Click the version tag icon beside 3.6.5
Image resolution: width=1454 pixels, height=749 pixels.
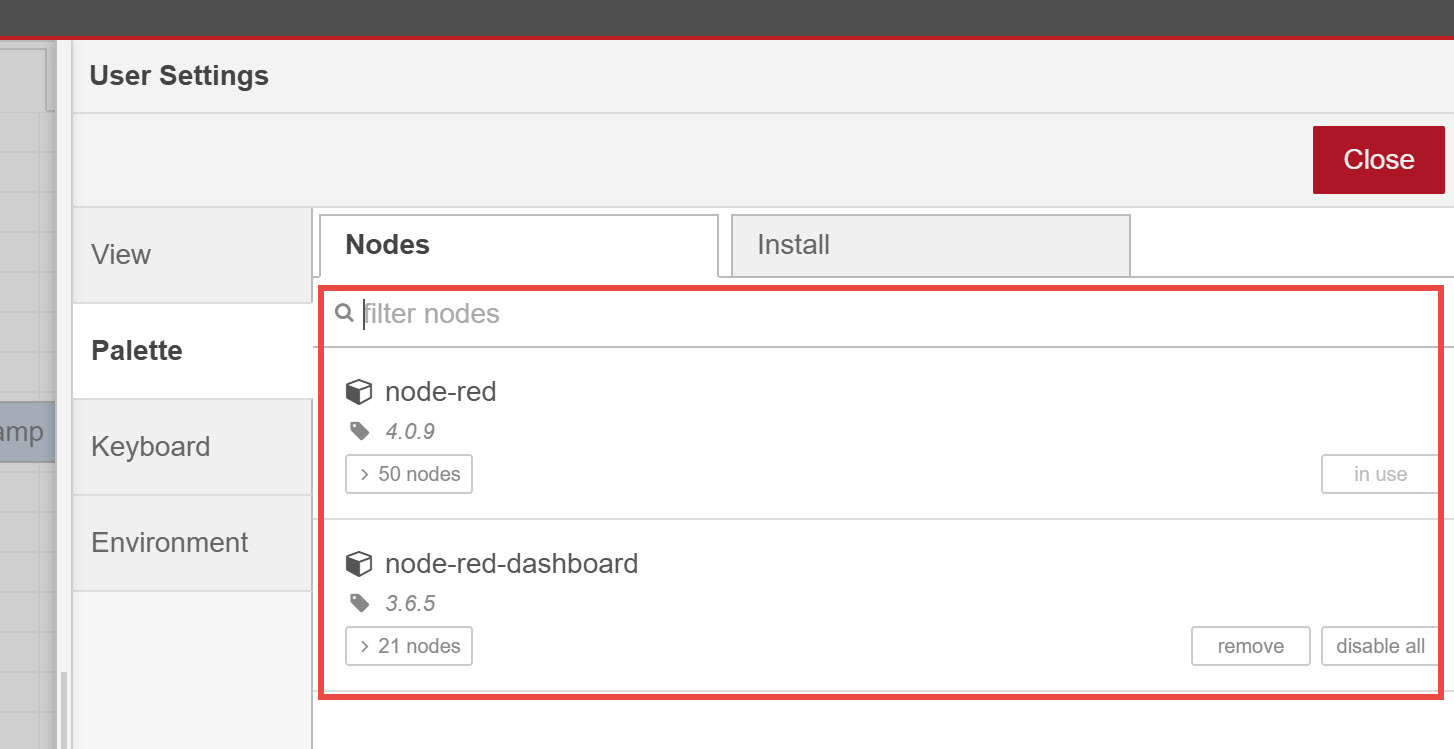coord(360,603)
